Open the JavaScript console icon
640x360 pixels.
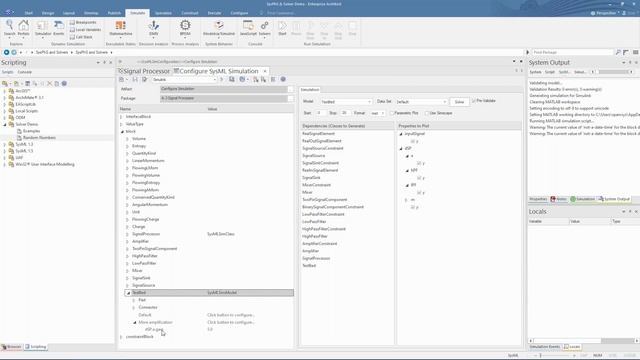tap(248, 27)
